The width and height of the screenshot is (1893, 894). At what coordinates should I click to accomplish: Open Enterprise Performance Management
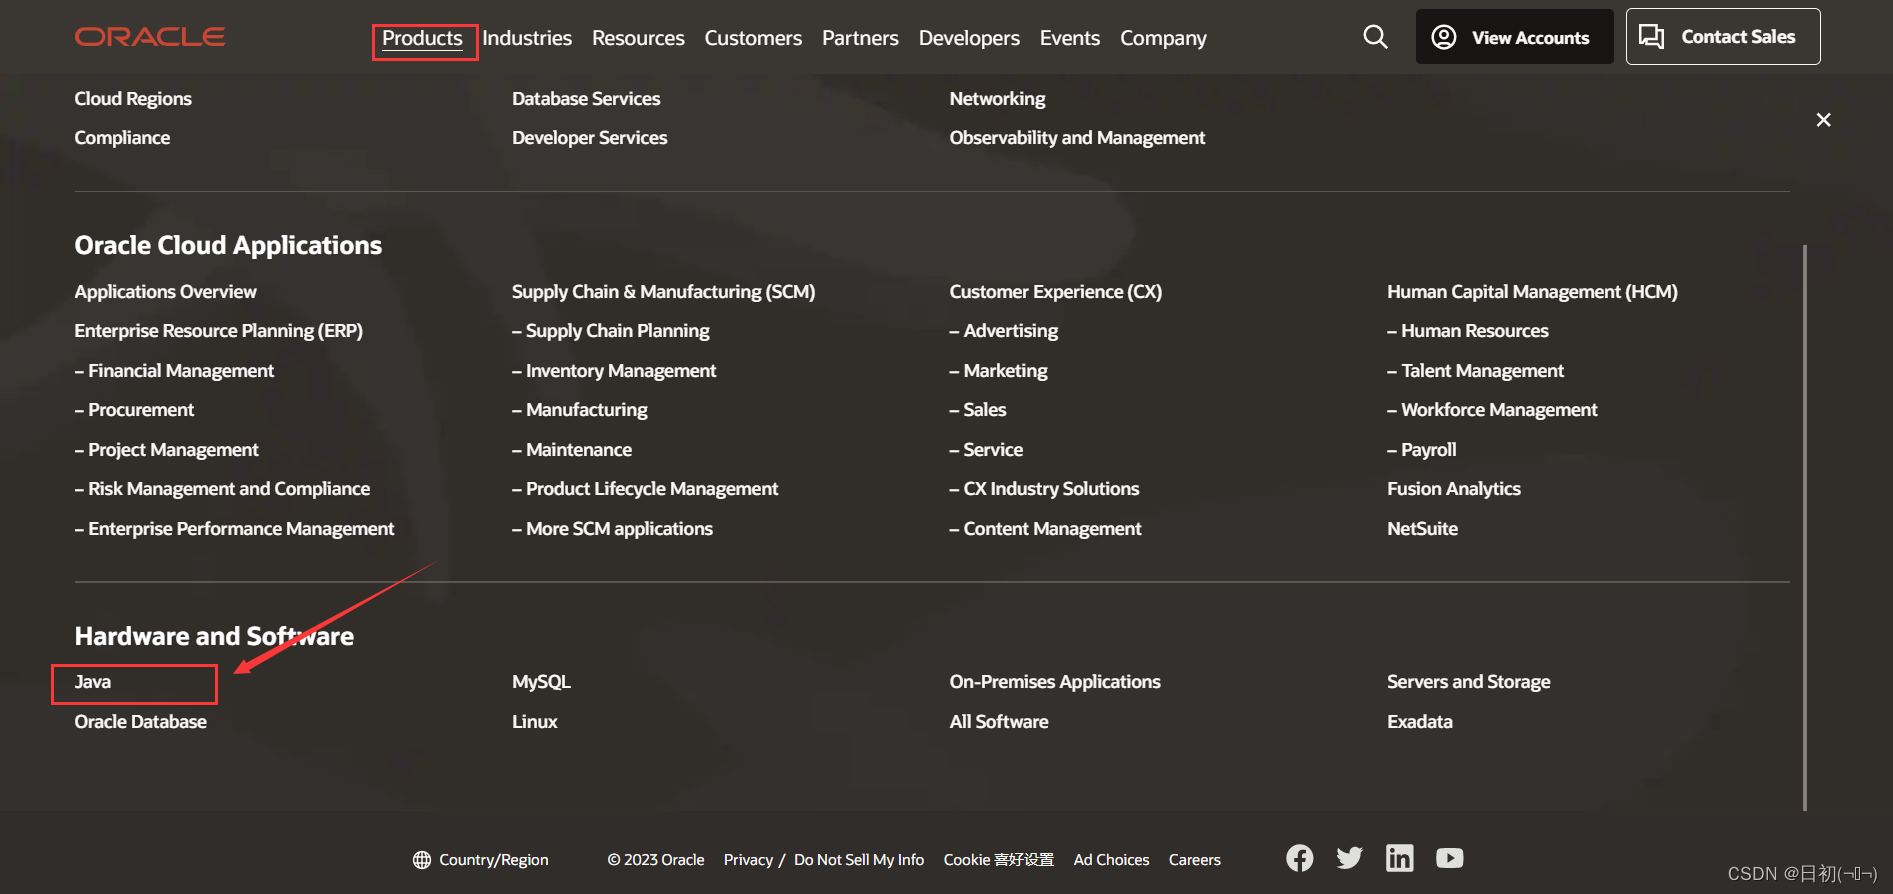coord(234,529)
